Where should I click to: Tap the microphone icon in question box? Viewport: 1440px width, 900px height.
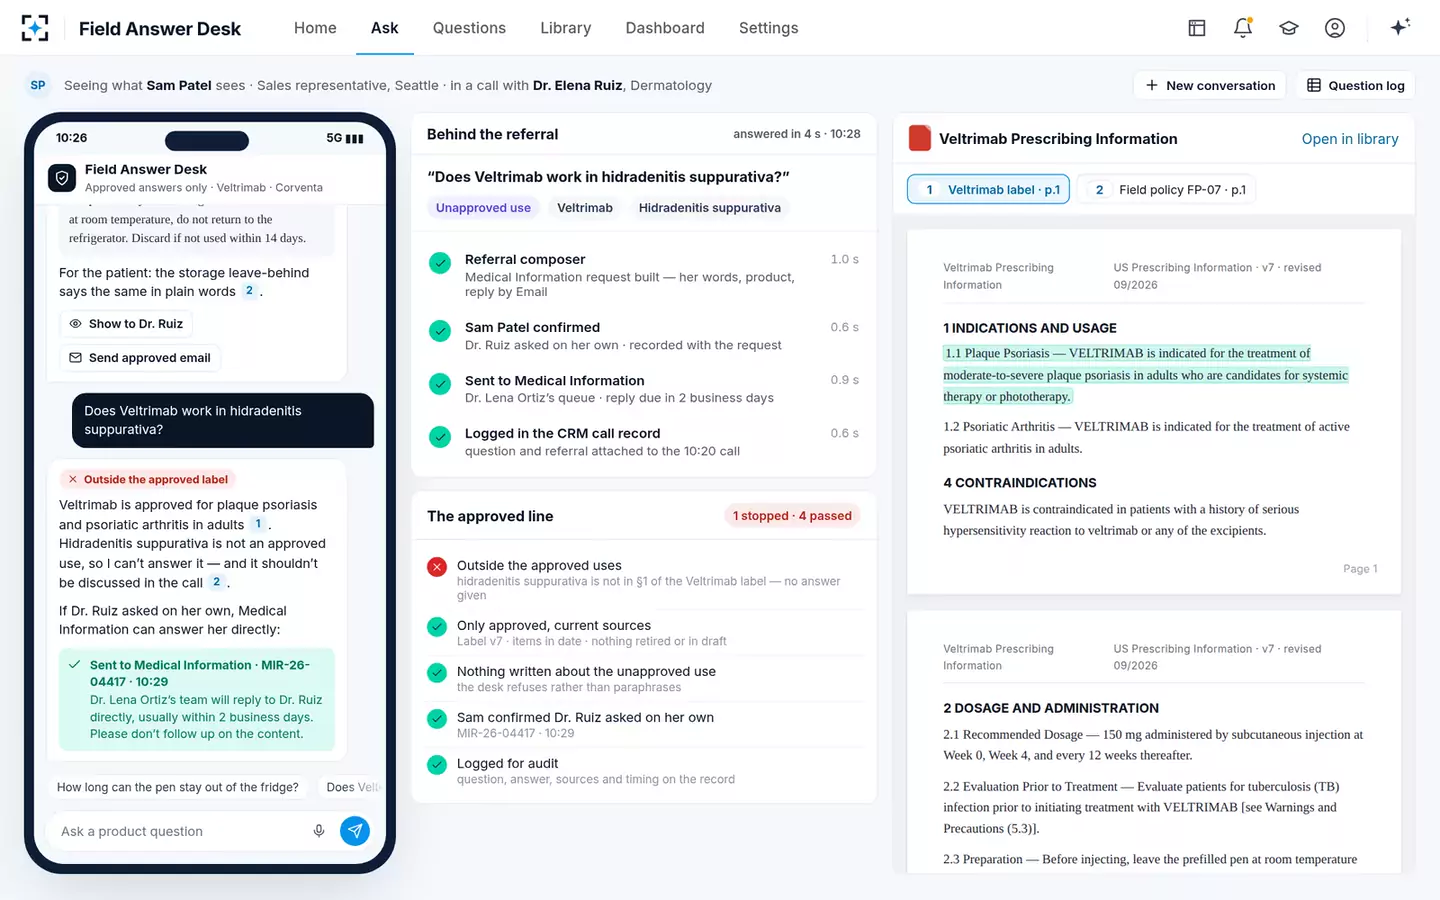click(319, 831)
